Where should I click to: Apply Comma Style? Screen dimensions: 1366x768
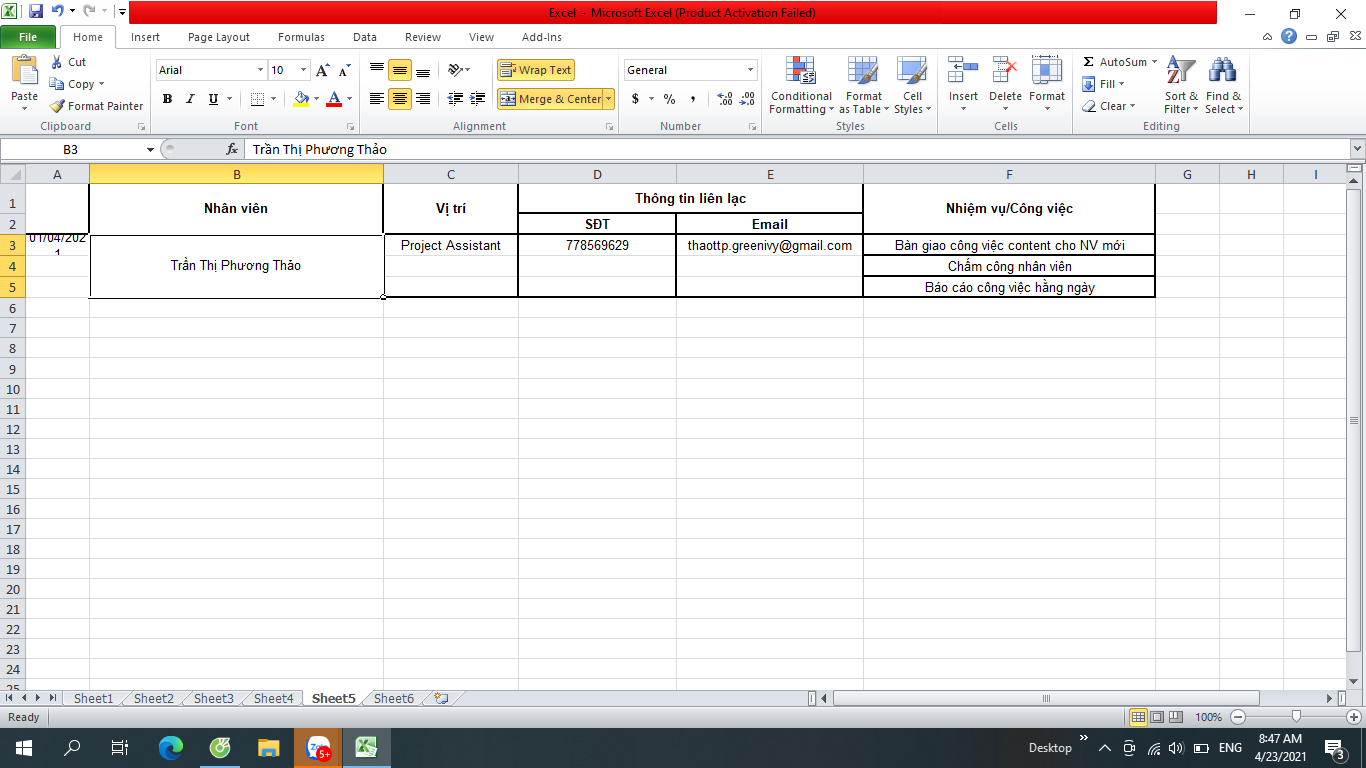(693, 99)
